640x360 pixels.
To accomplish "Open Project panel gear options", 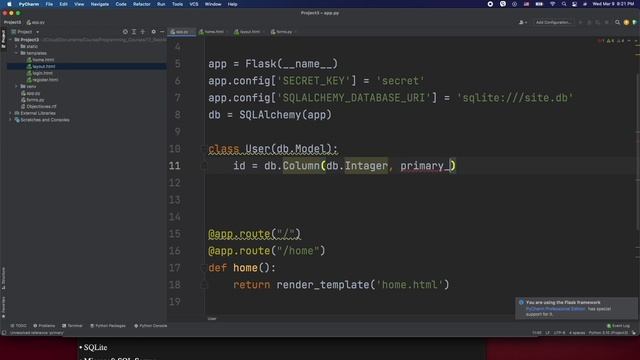I will click(x=153, y=32).
